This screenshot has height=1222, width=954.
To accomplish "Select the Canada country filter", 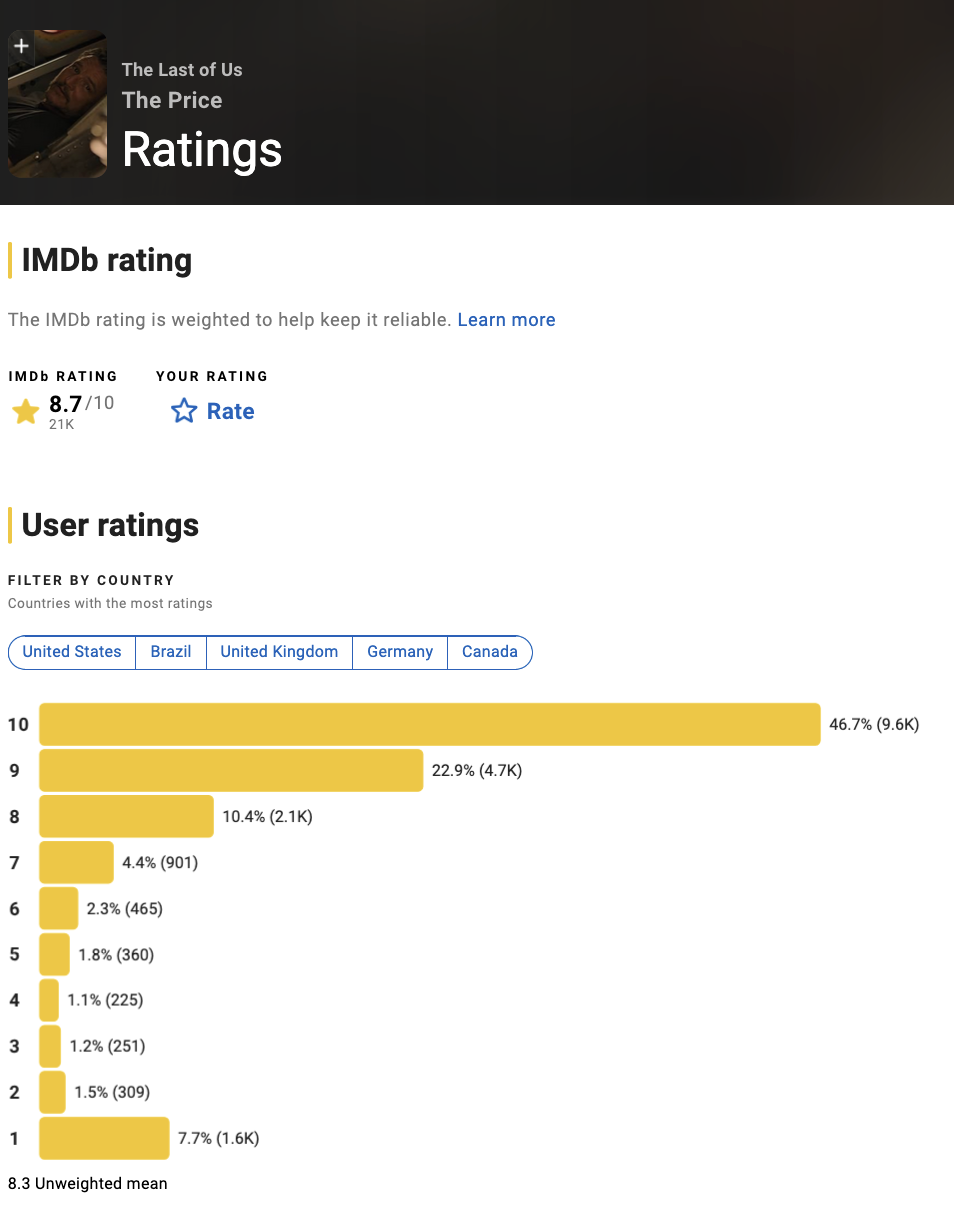I will point(490,652).
